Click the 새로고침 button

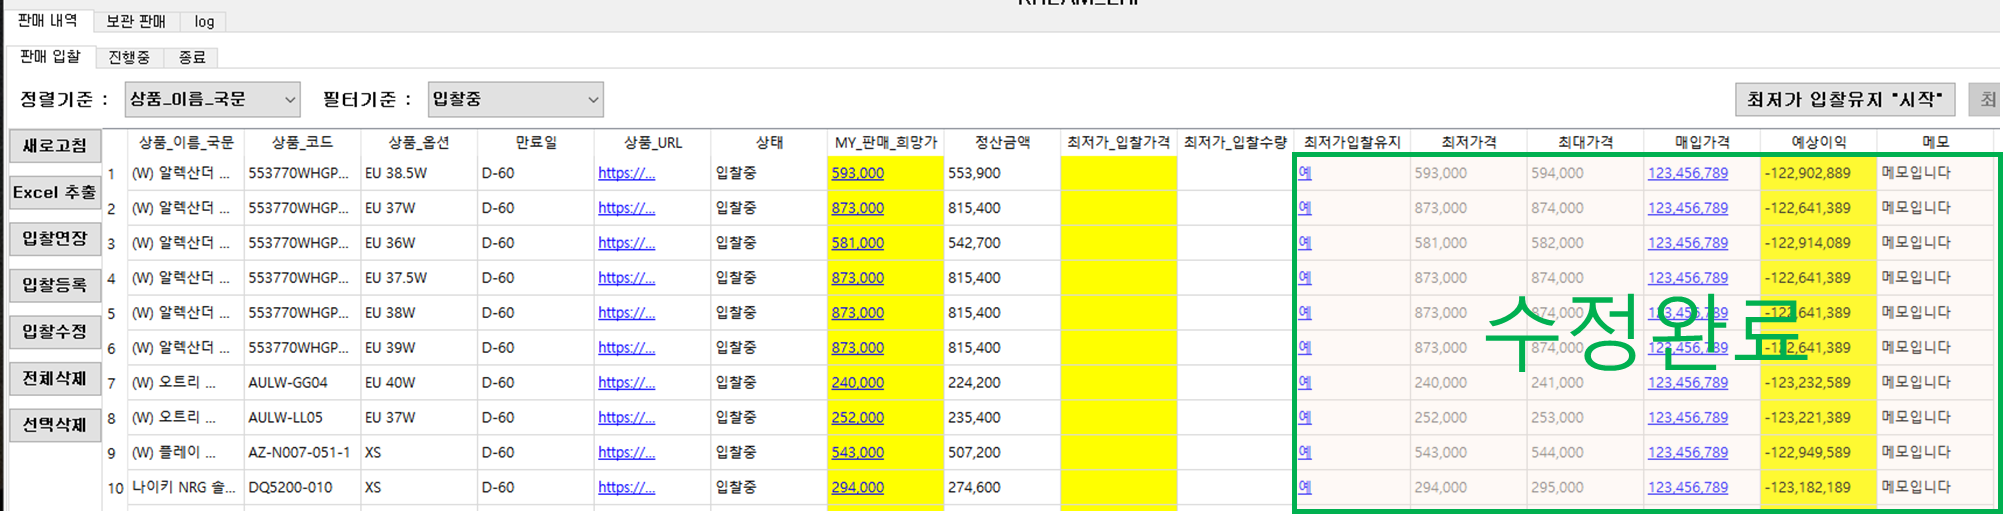55,146
